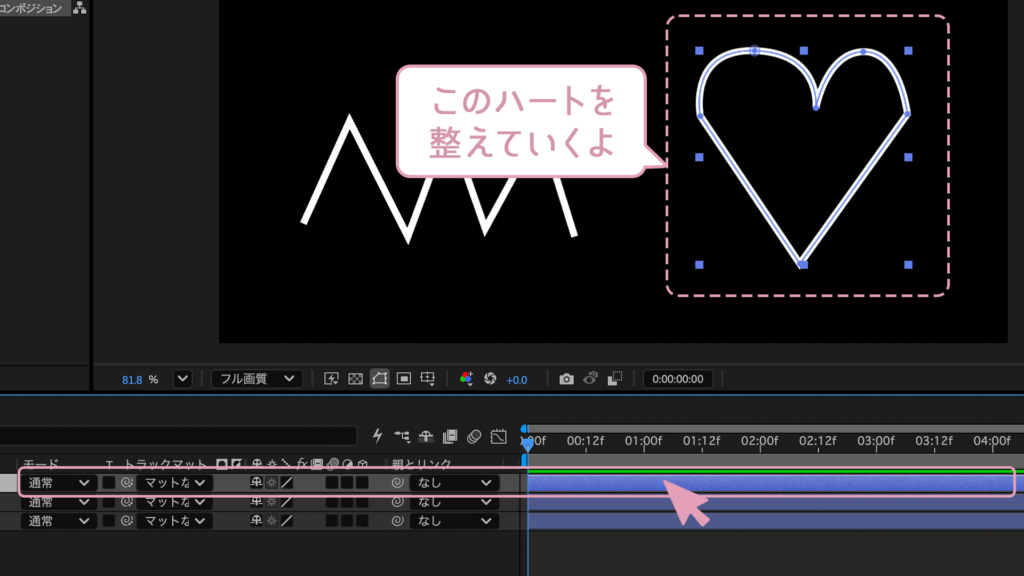This screenshot has height=576, width=1024.
Task: Click the +0.0 exposure value
Action: coord(517,379)
